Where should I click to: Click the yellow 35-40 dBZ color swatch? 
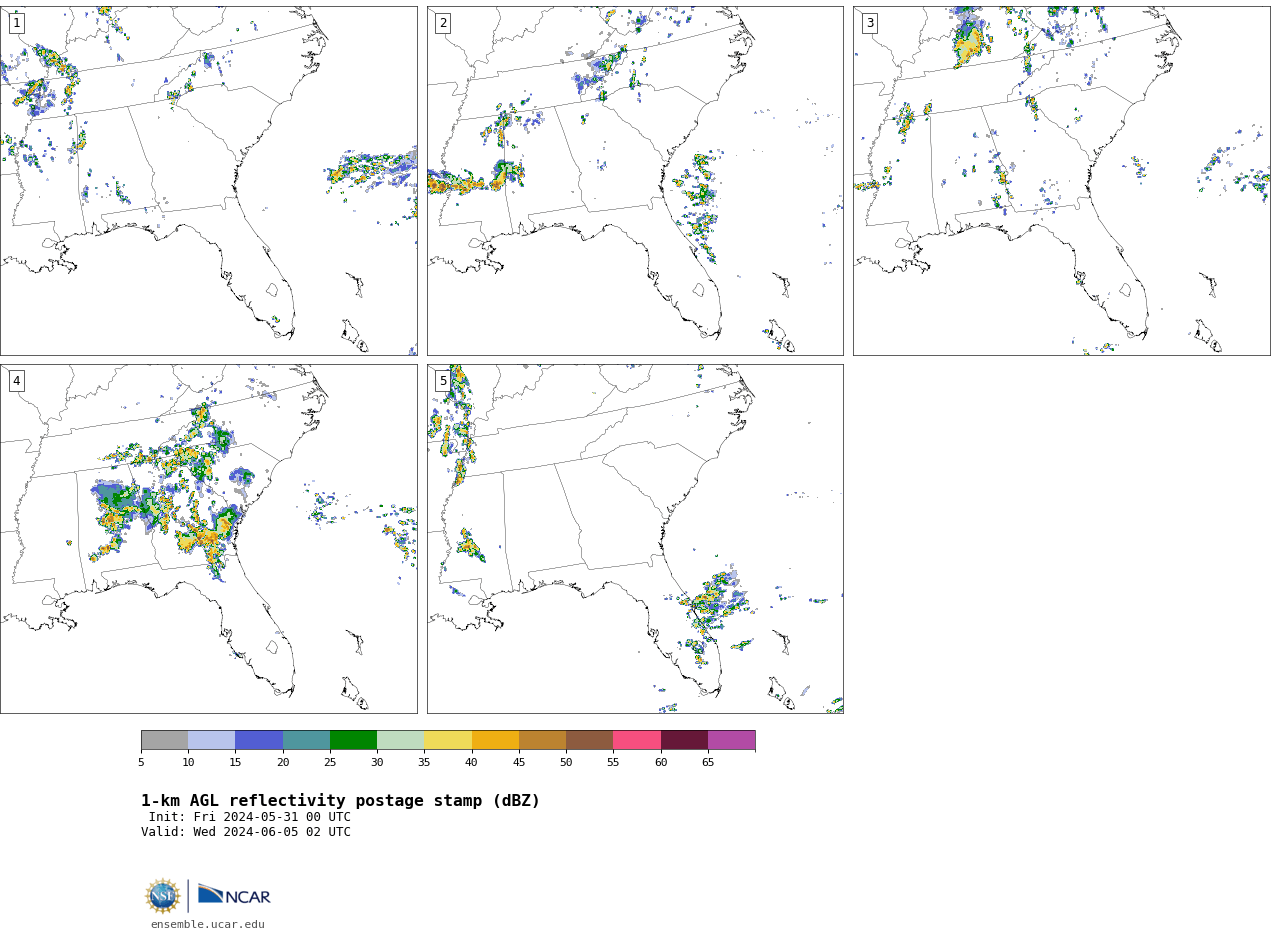click(x=448, y=740)
